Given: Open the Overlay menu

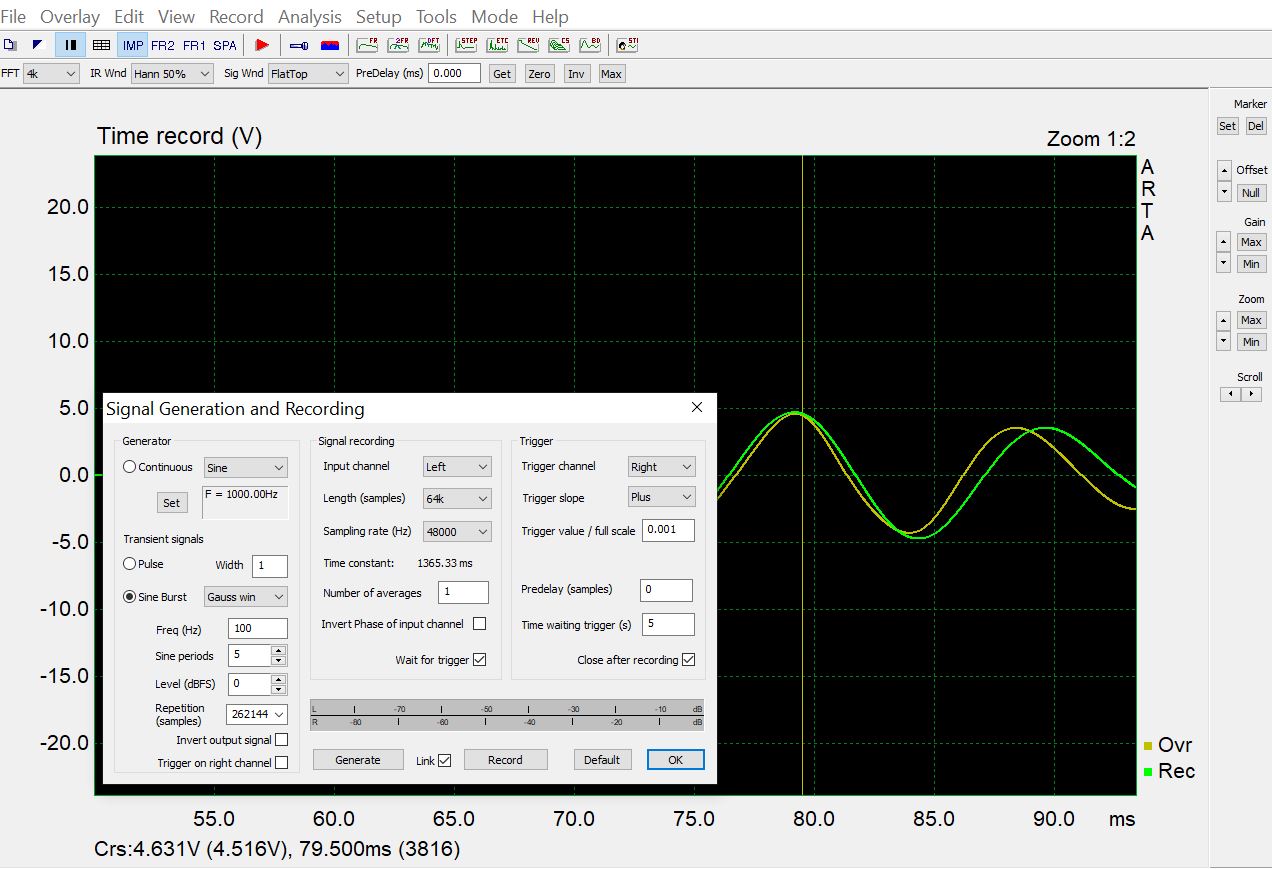Looking at the screenshot, I should coord(70,17).
